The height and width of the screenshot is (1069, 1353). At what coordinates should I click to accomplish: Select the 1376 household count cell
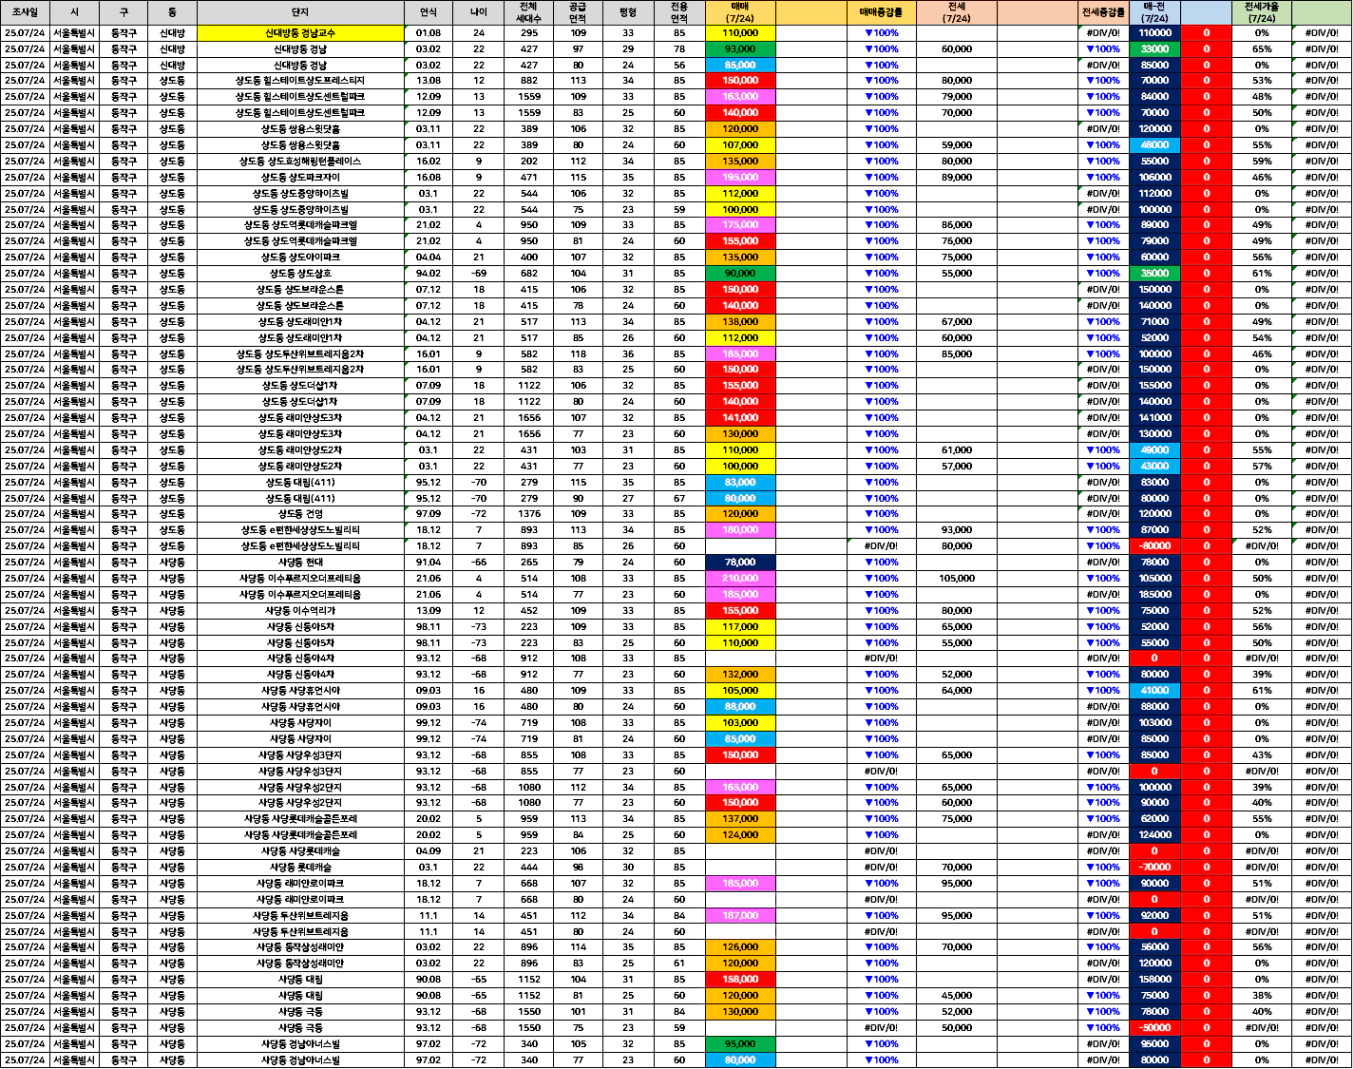(x=529, y=514)
